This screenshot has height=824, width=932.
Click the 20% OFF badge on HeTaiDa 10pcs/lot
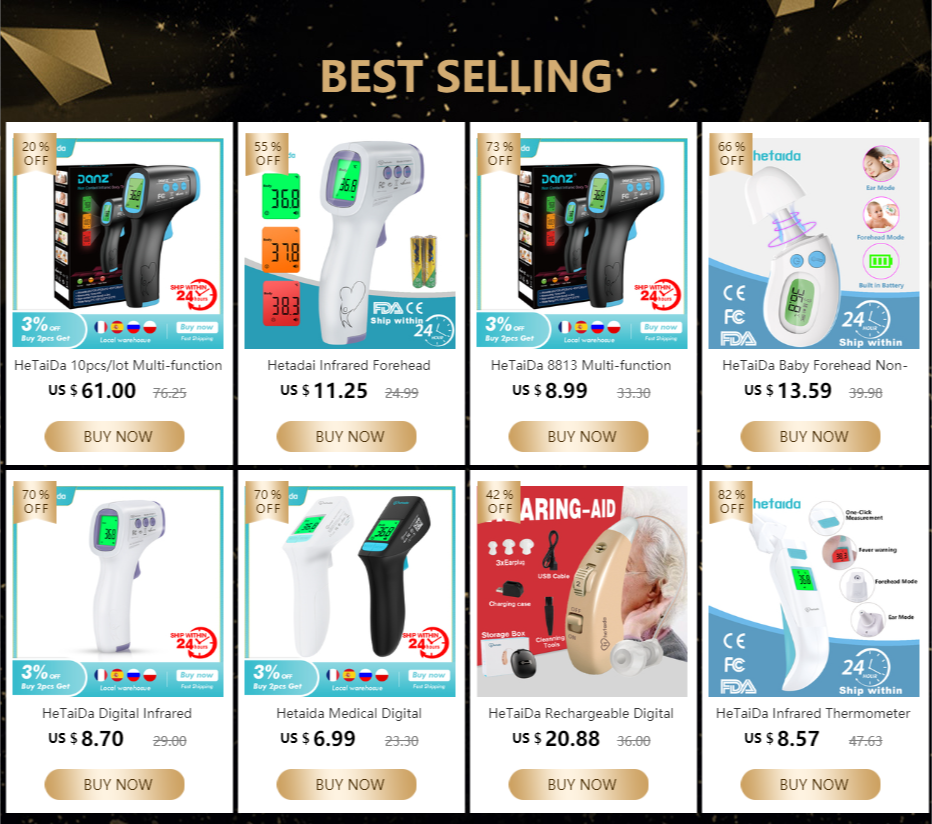[x=35, y=154]
